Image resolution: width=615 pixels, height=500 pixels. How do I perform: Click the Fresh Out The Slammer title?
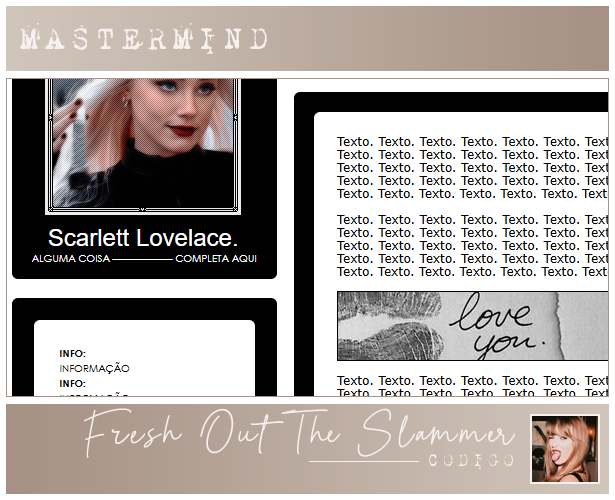coord(299,433)
